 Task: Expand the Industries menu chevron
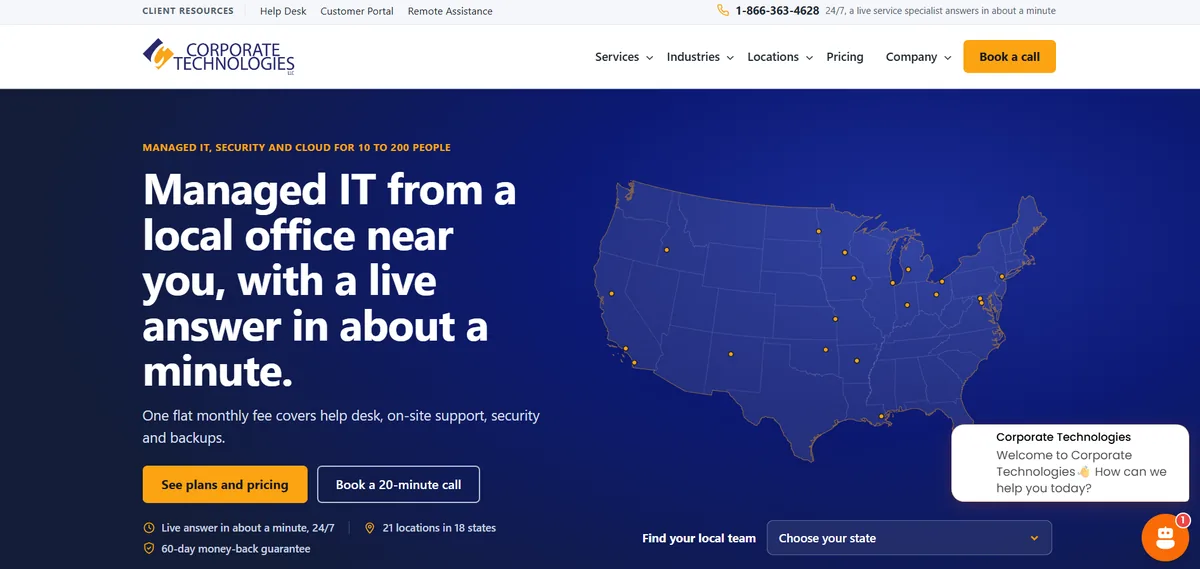click(x=730, y=58)
